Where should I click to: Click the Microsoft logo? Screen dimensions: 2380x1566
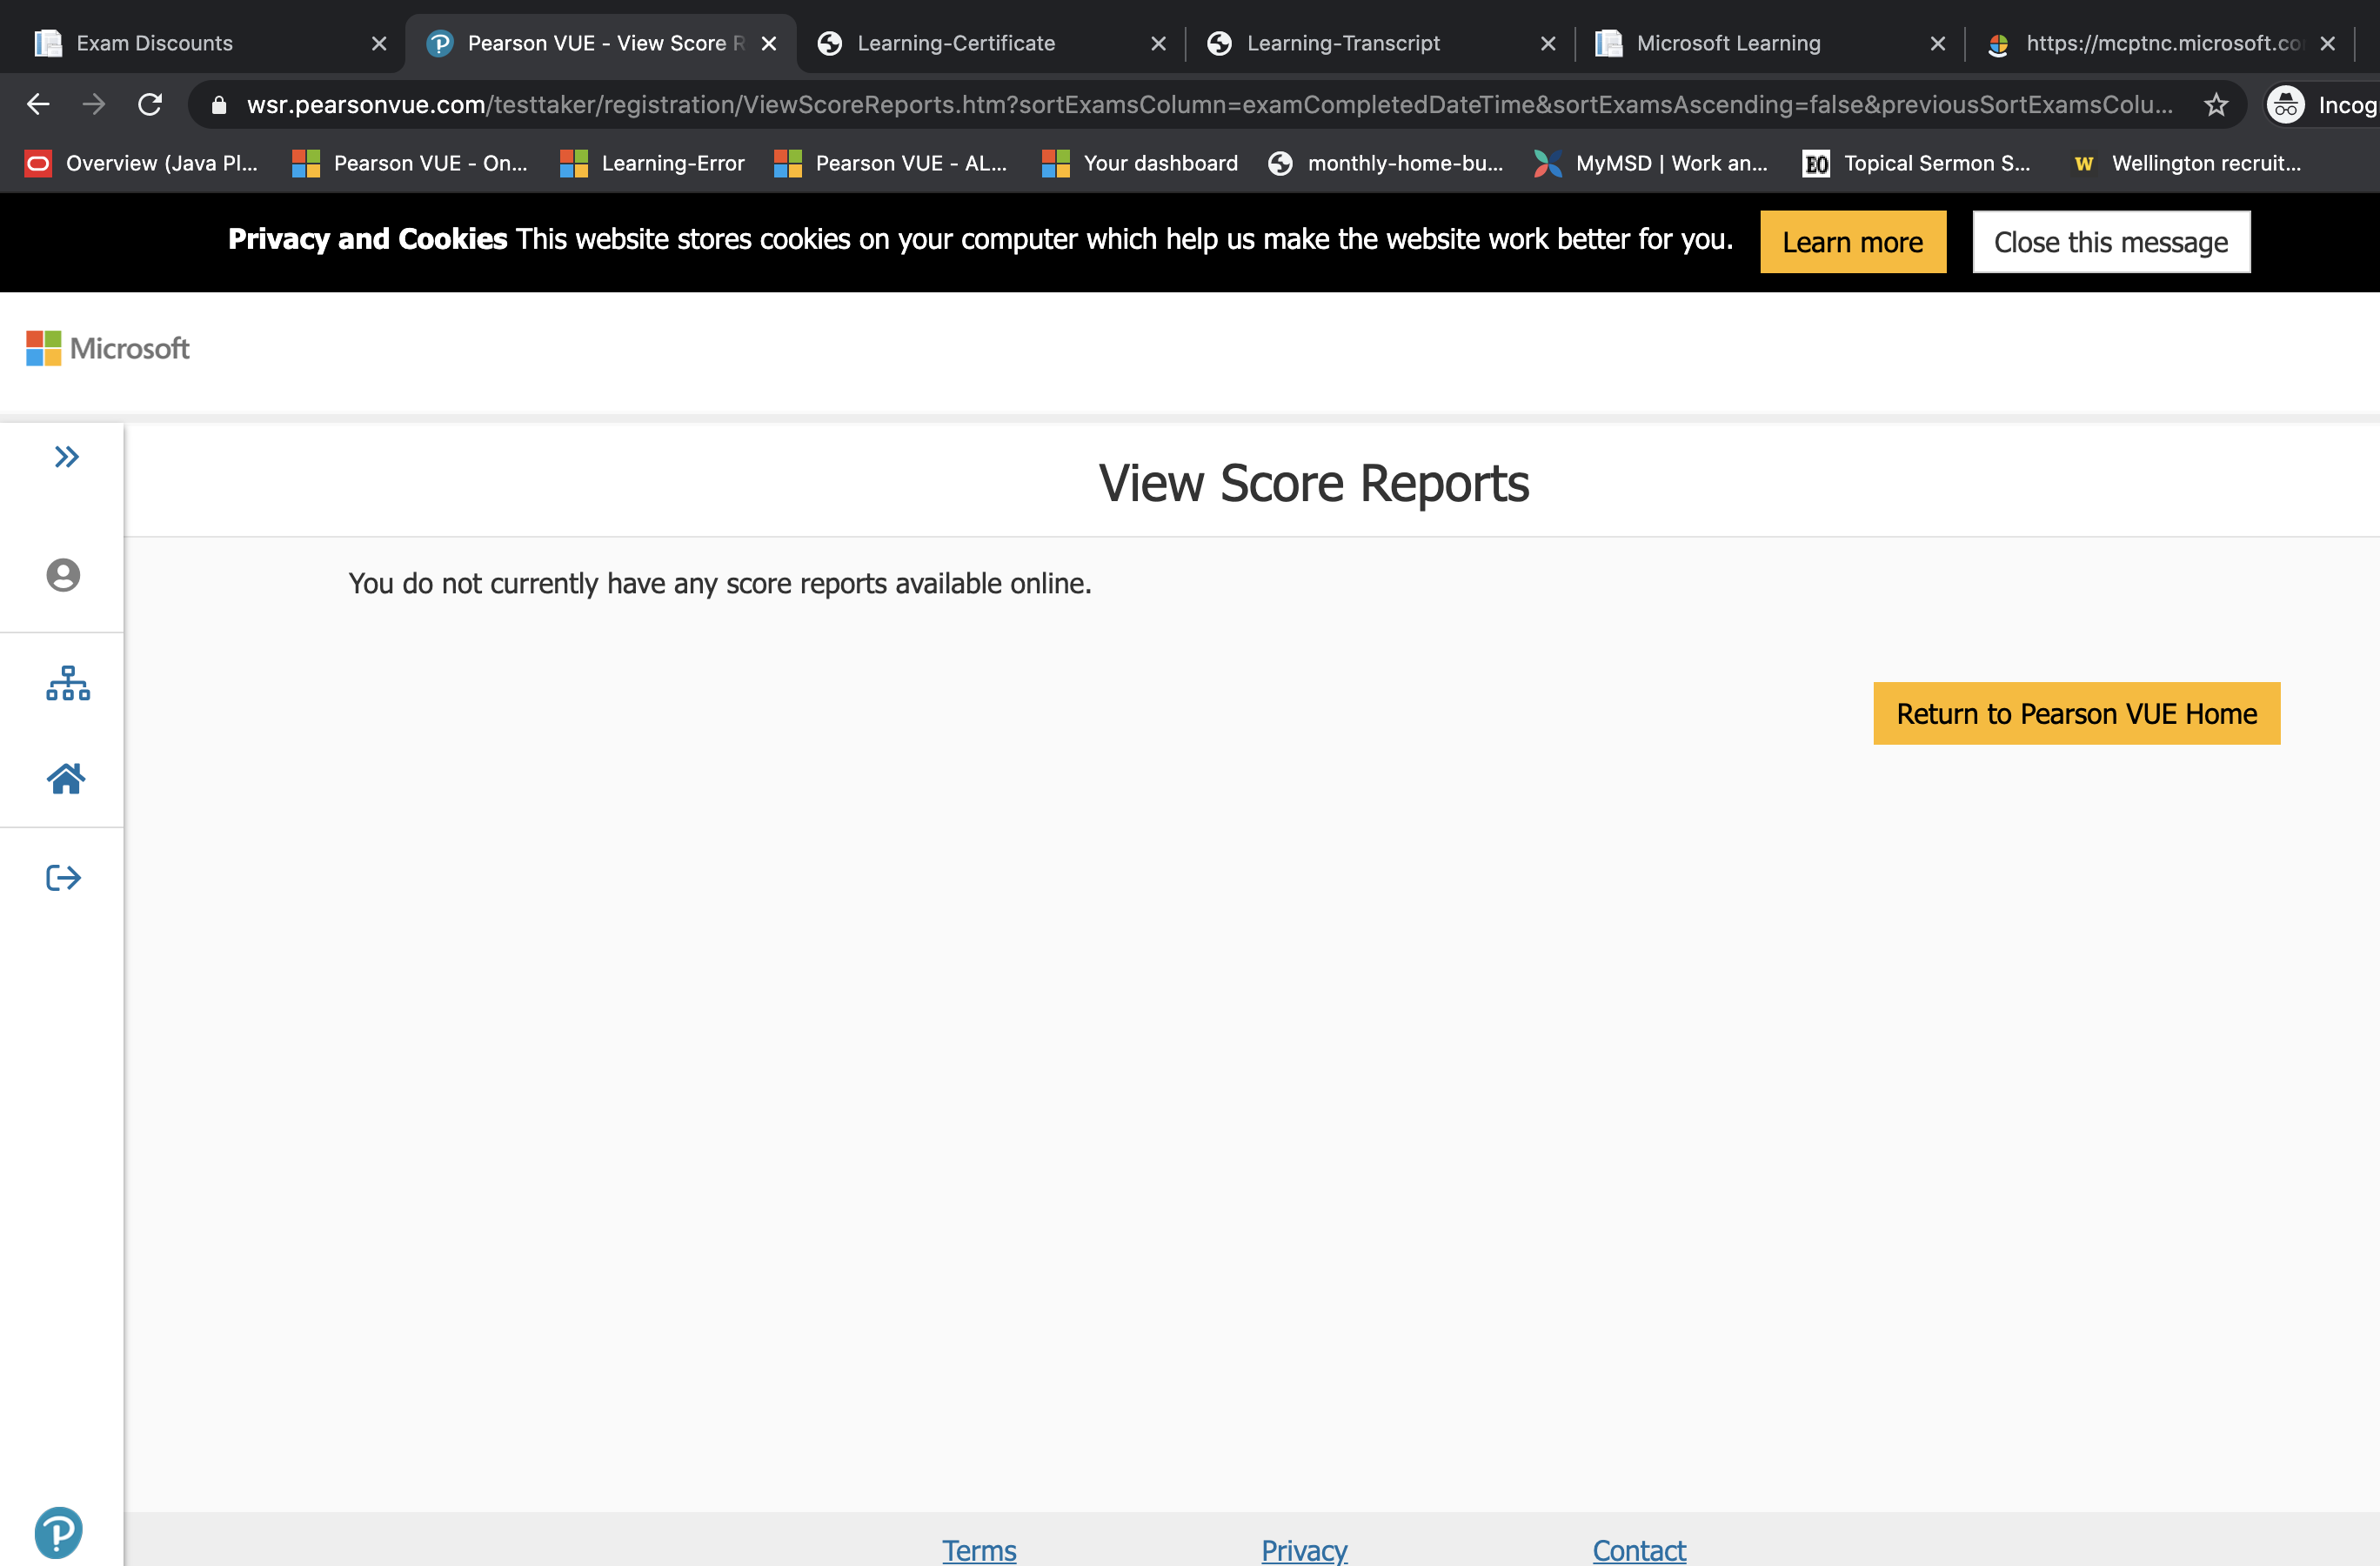click(108, 348)
